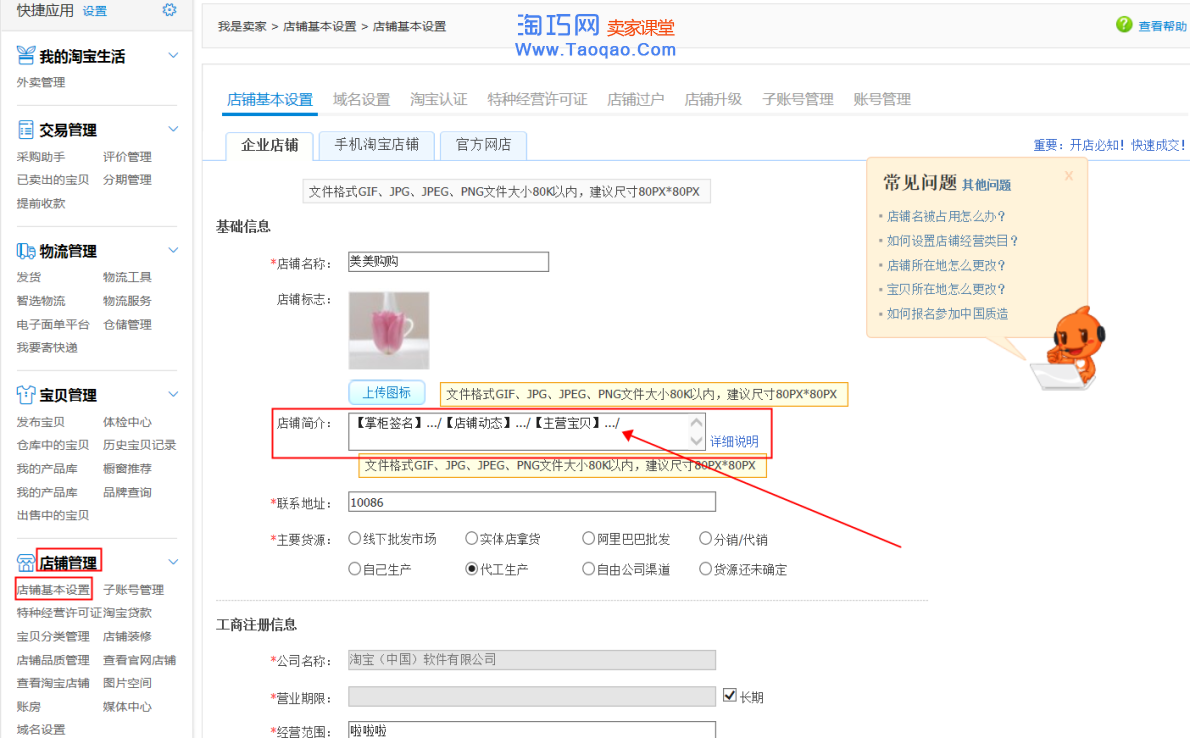1190x738 pixels.
Task: Click the 宝贝管理 shirt icon
Action: 26,395
